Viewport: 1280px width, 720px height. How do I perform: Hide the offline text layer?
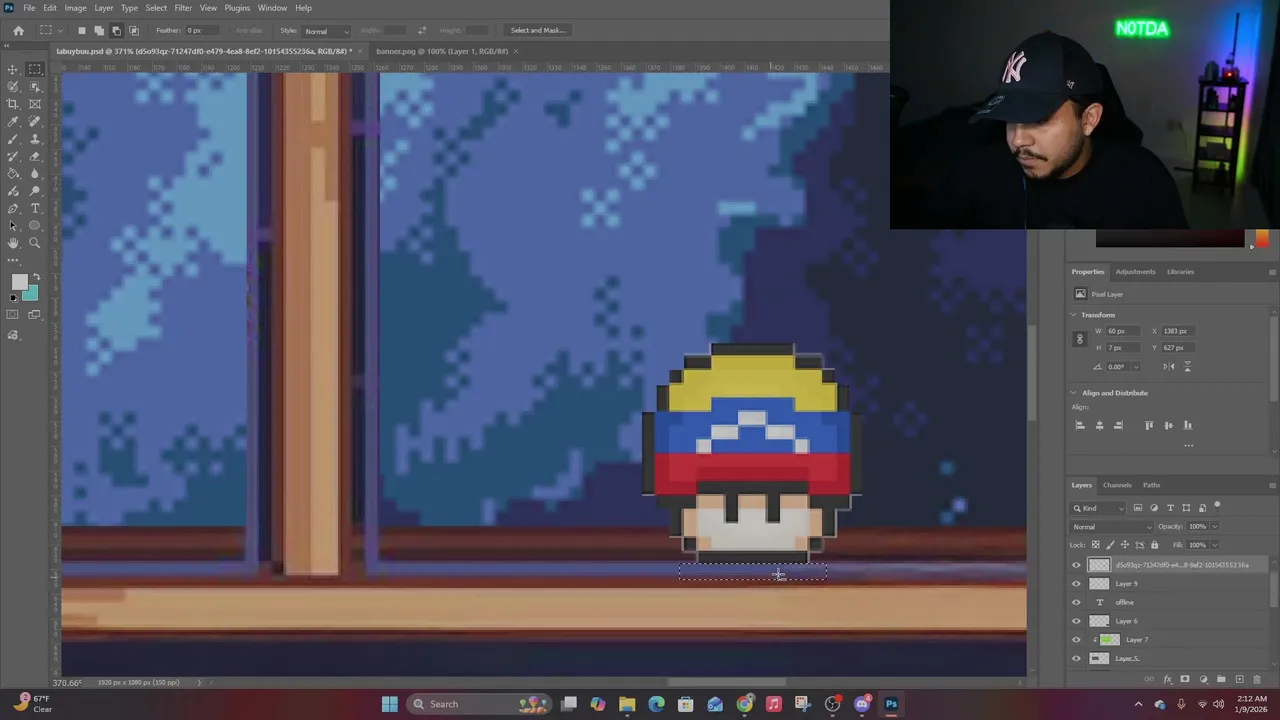tap(1077, 602)
